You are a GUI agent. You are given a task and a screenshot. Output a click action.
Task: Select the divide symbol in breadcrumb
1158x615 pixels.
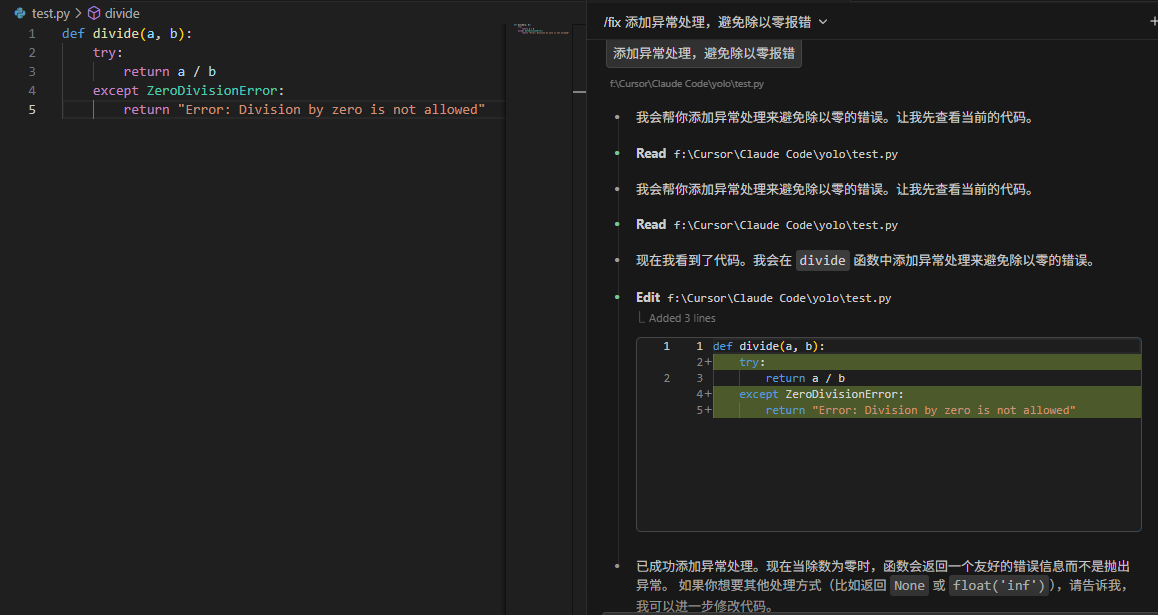coord(122,14)
